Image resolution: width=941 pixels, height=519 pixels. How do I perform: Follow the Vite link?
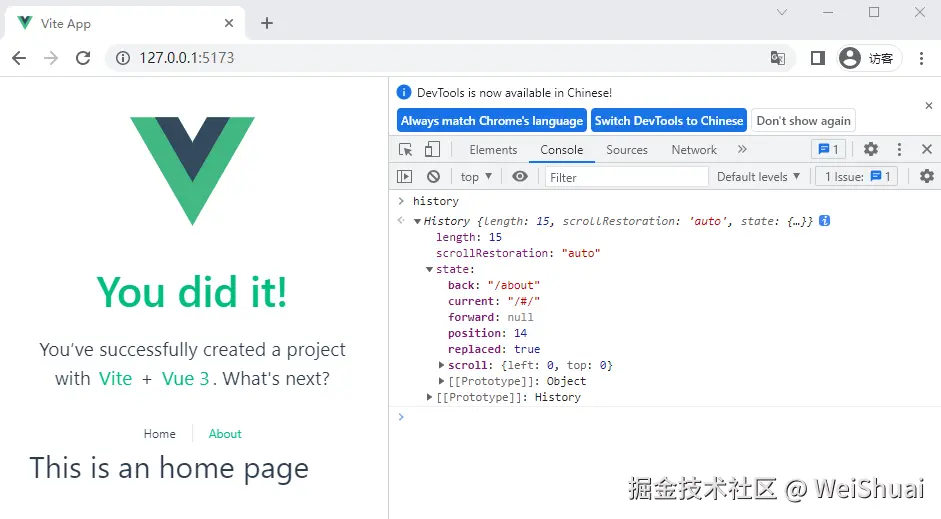pos(115,379)
